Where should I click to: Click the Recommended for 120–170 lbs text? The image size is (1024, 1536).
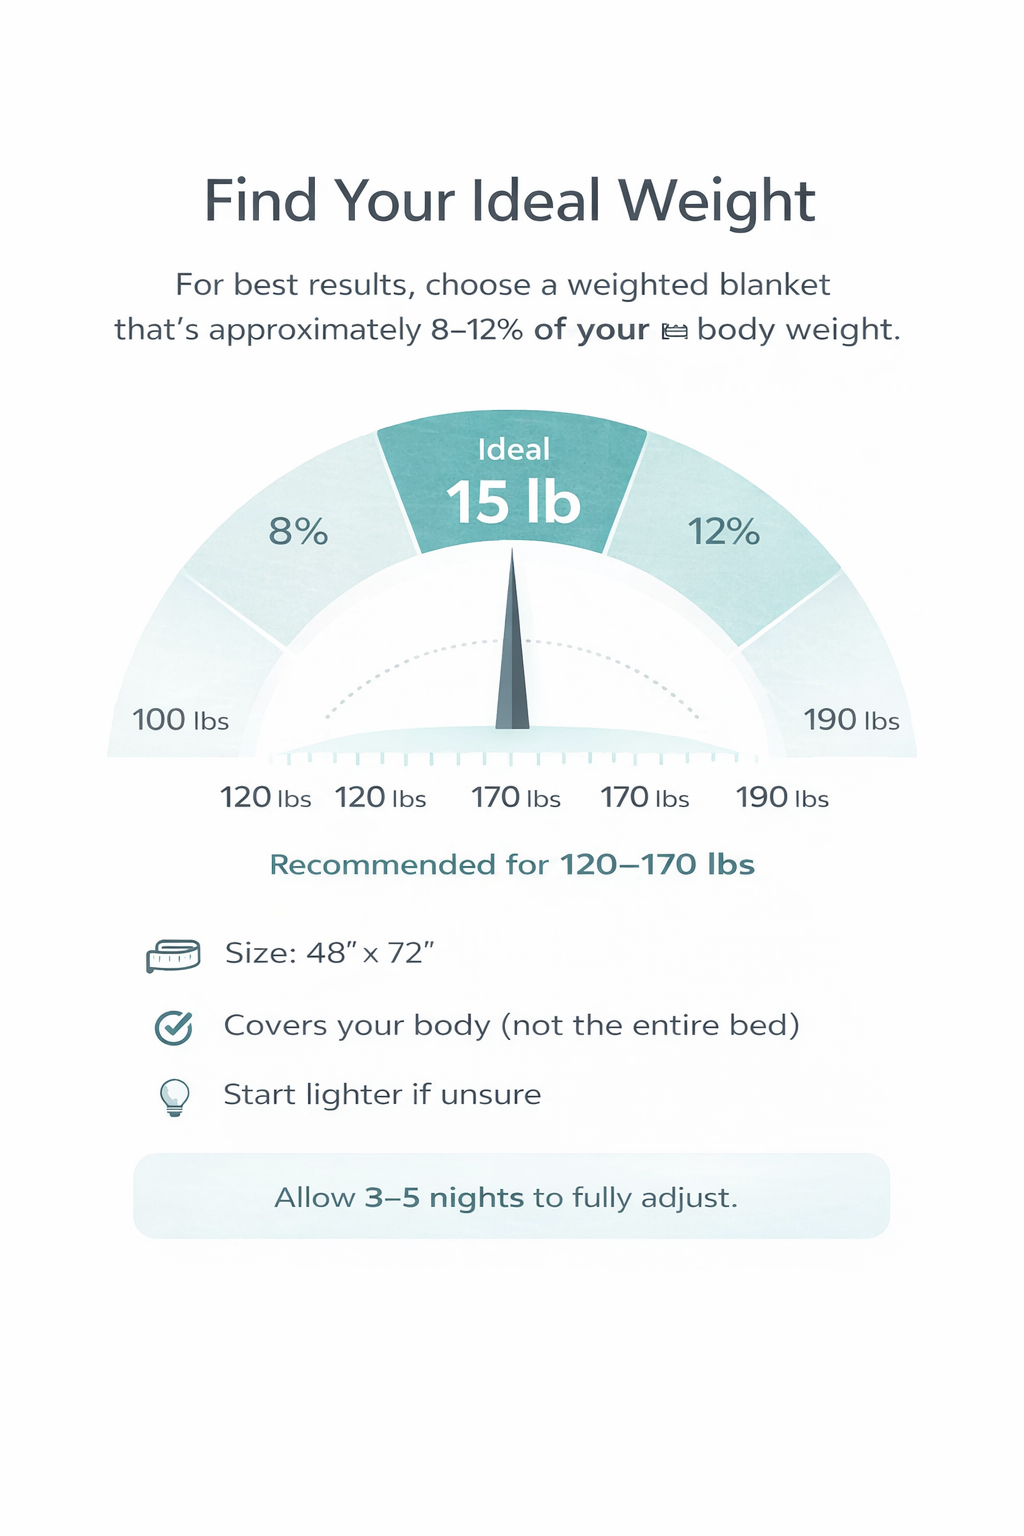512,864
